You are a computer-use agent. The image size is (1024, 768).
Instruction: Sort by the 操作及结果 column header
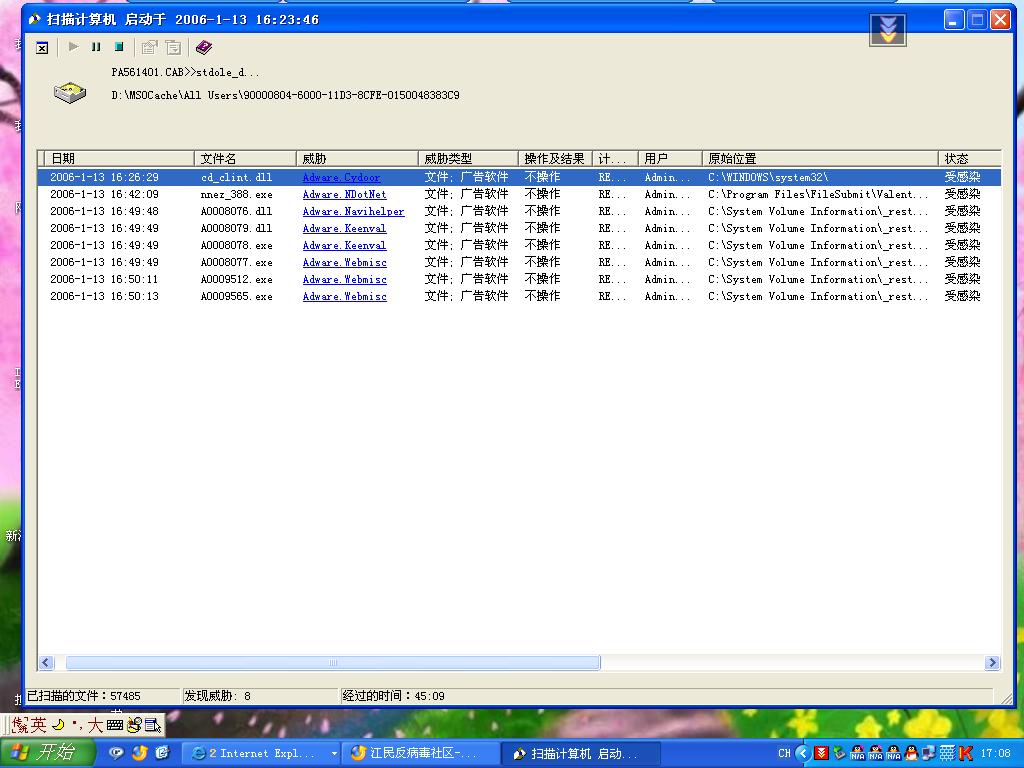[555, 159]
